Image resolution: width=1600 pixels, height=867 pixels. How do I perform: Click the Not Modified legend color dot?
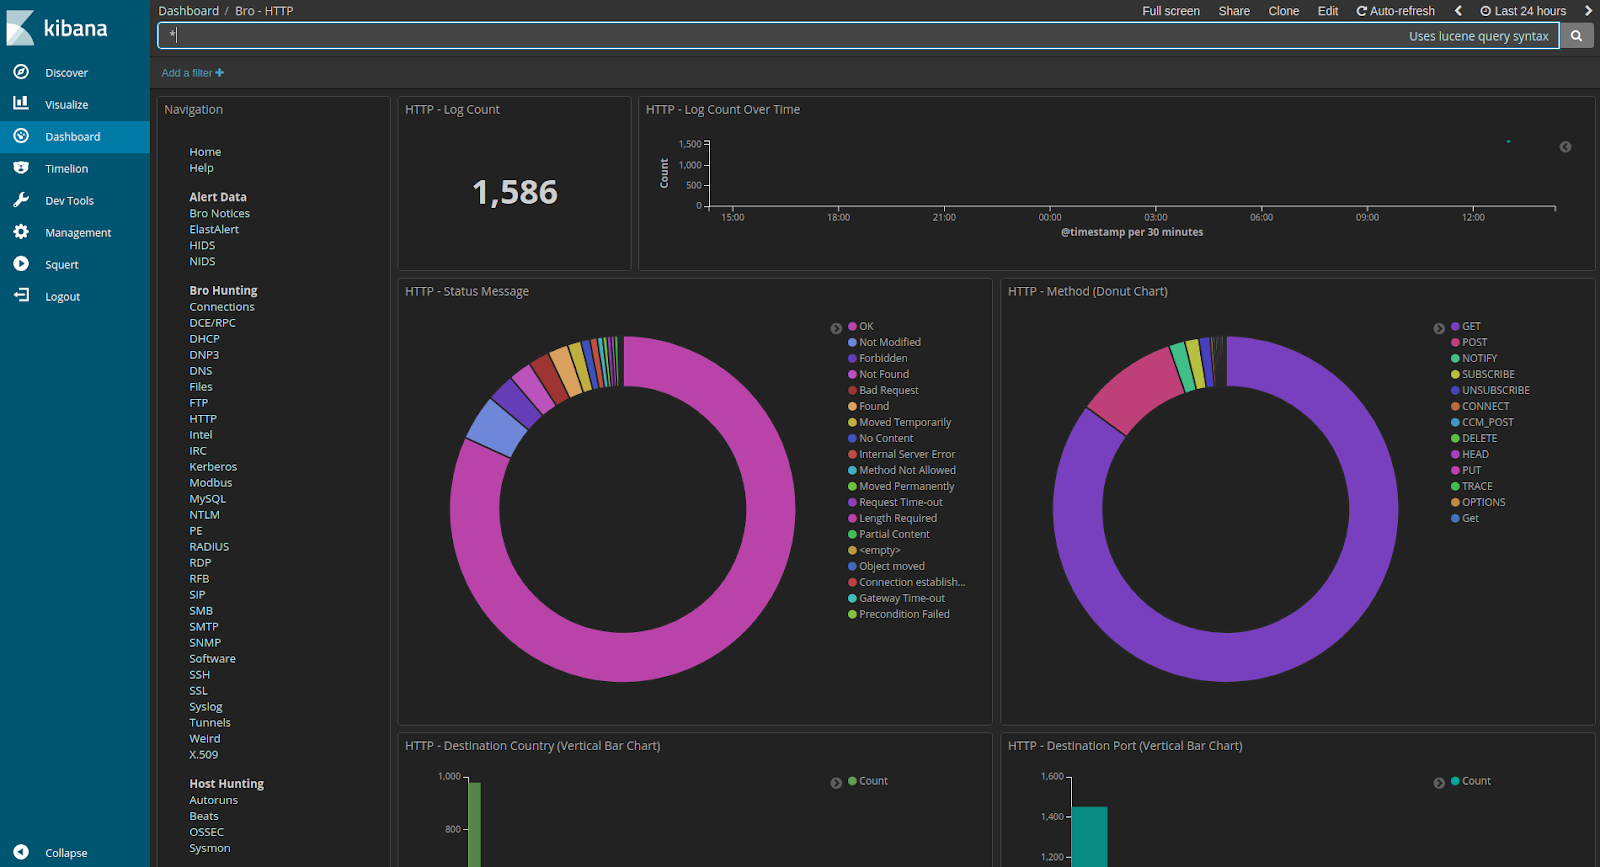[x=852, y=342]
